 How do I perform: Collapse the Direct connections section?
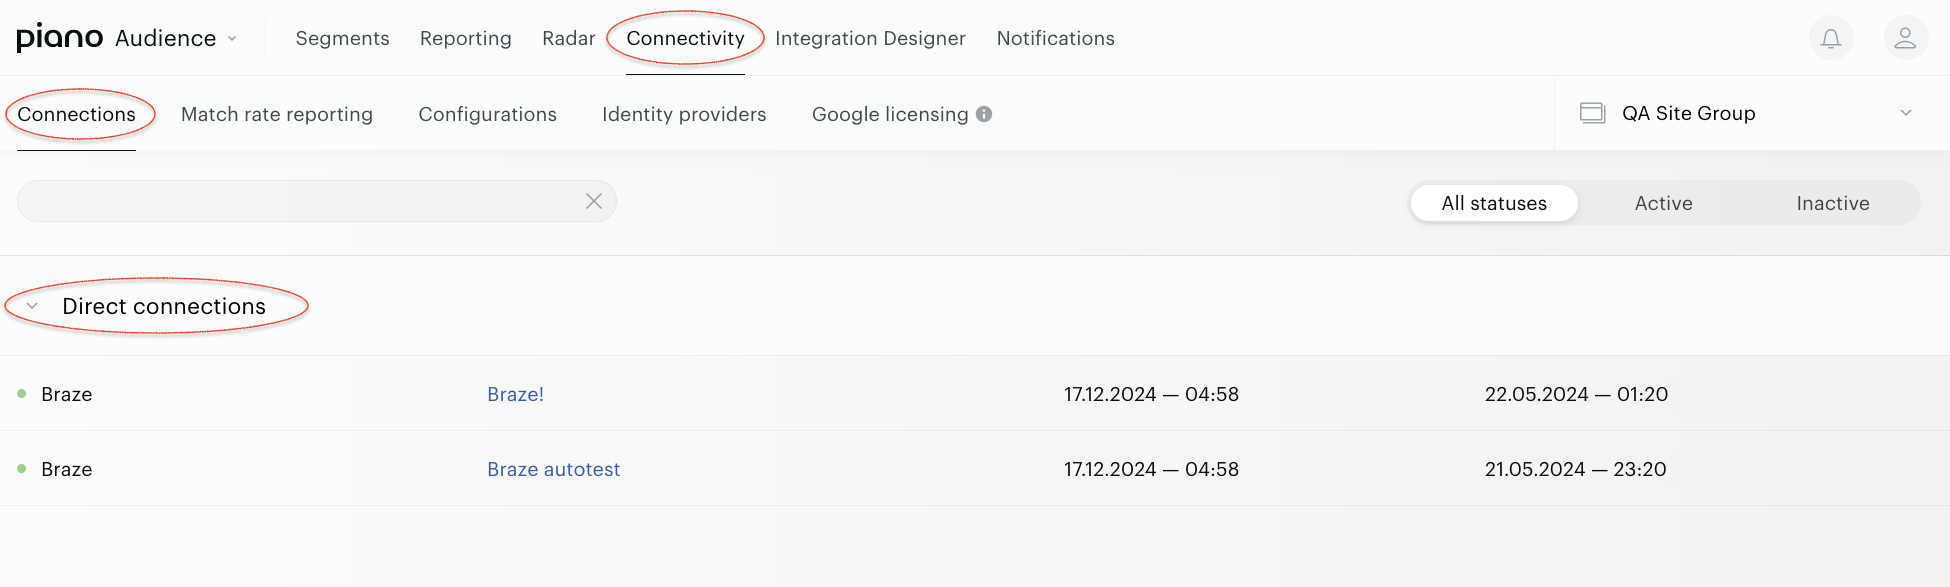pos(32,306)
